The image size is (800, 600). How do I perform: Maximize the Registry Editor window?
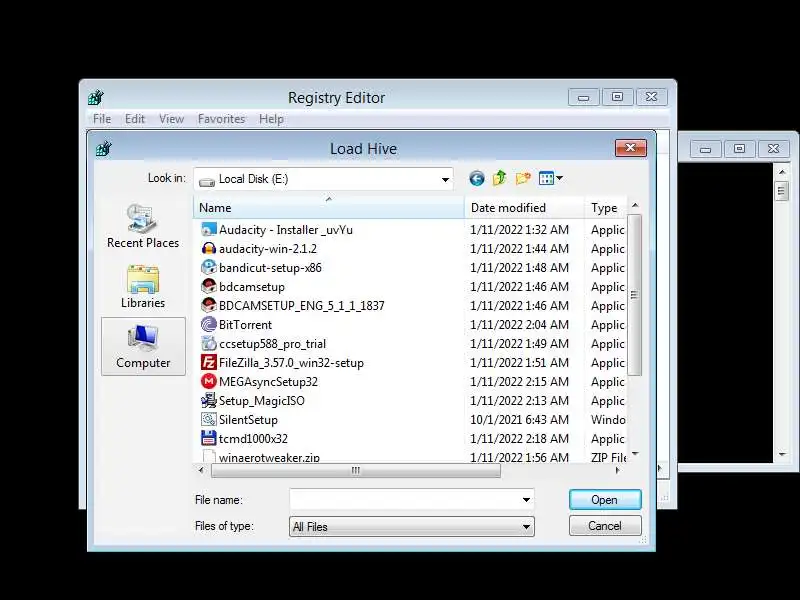617,97
